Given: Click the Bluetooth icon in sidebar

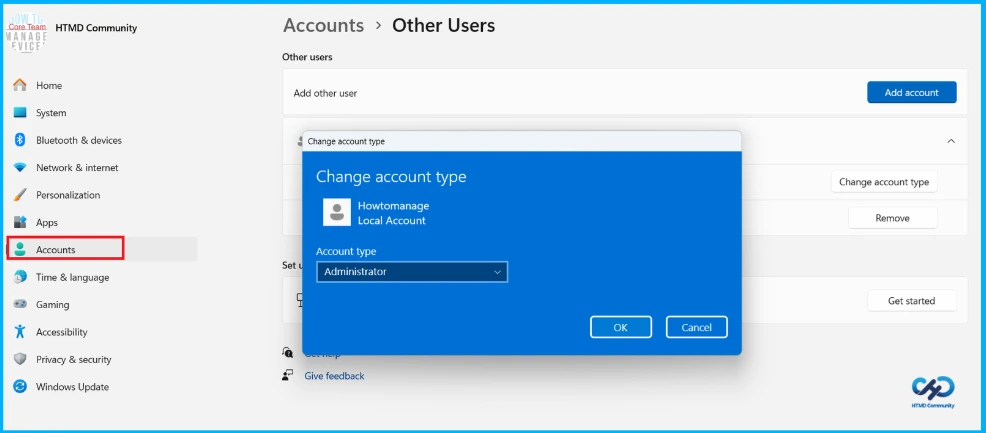Looking at the screenshot, I should click(20, 140).
